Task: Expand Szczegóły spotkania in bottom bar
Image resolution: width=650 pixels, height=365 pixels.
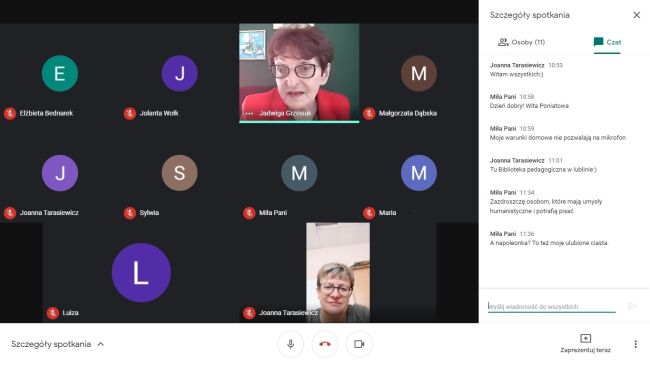Action: pos(58,344)
